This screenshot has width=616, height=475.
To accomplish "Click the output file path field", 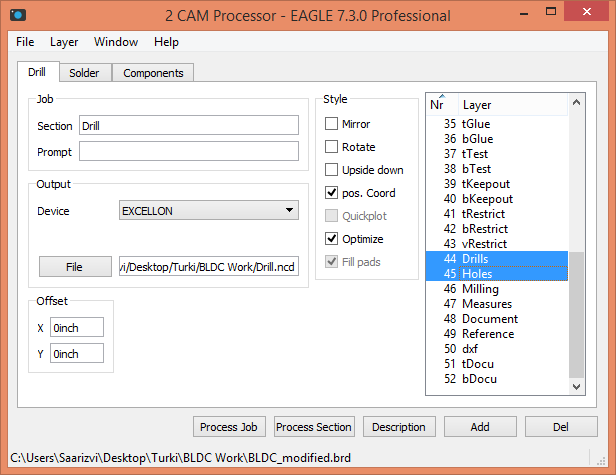I will click(x=209, y=266).
